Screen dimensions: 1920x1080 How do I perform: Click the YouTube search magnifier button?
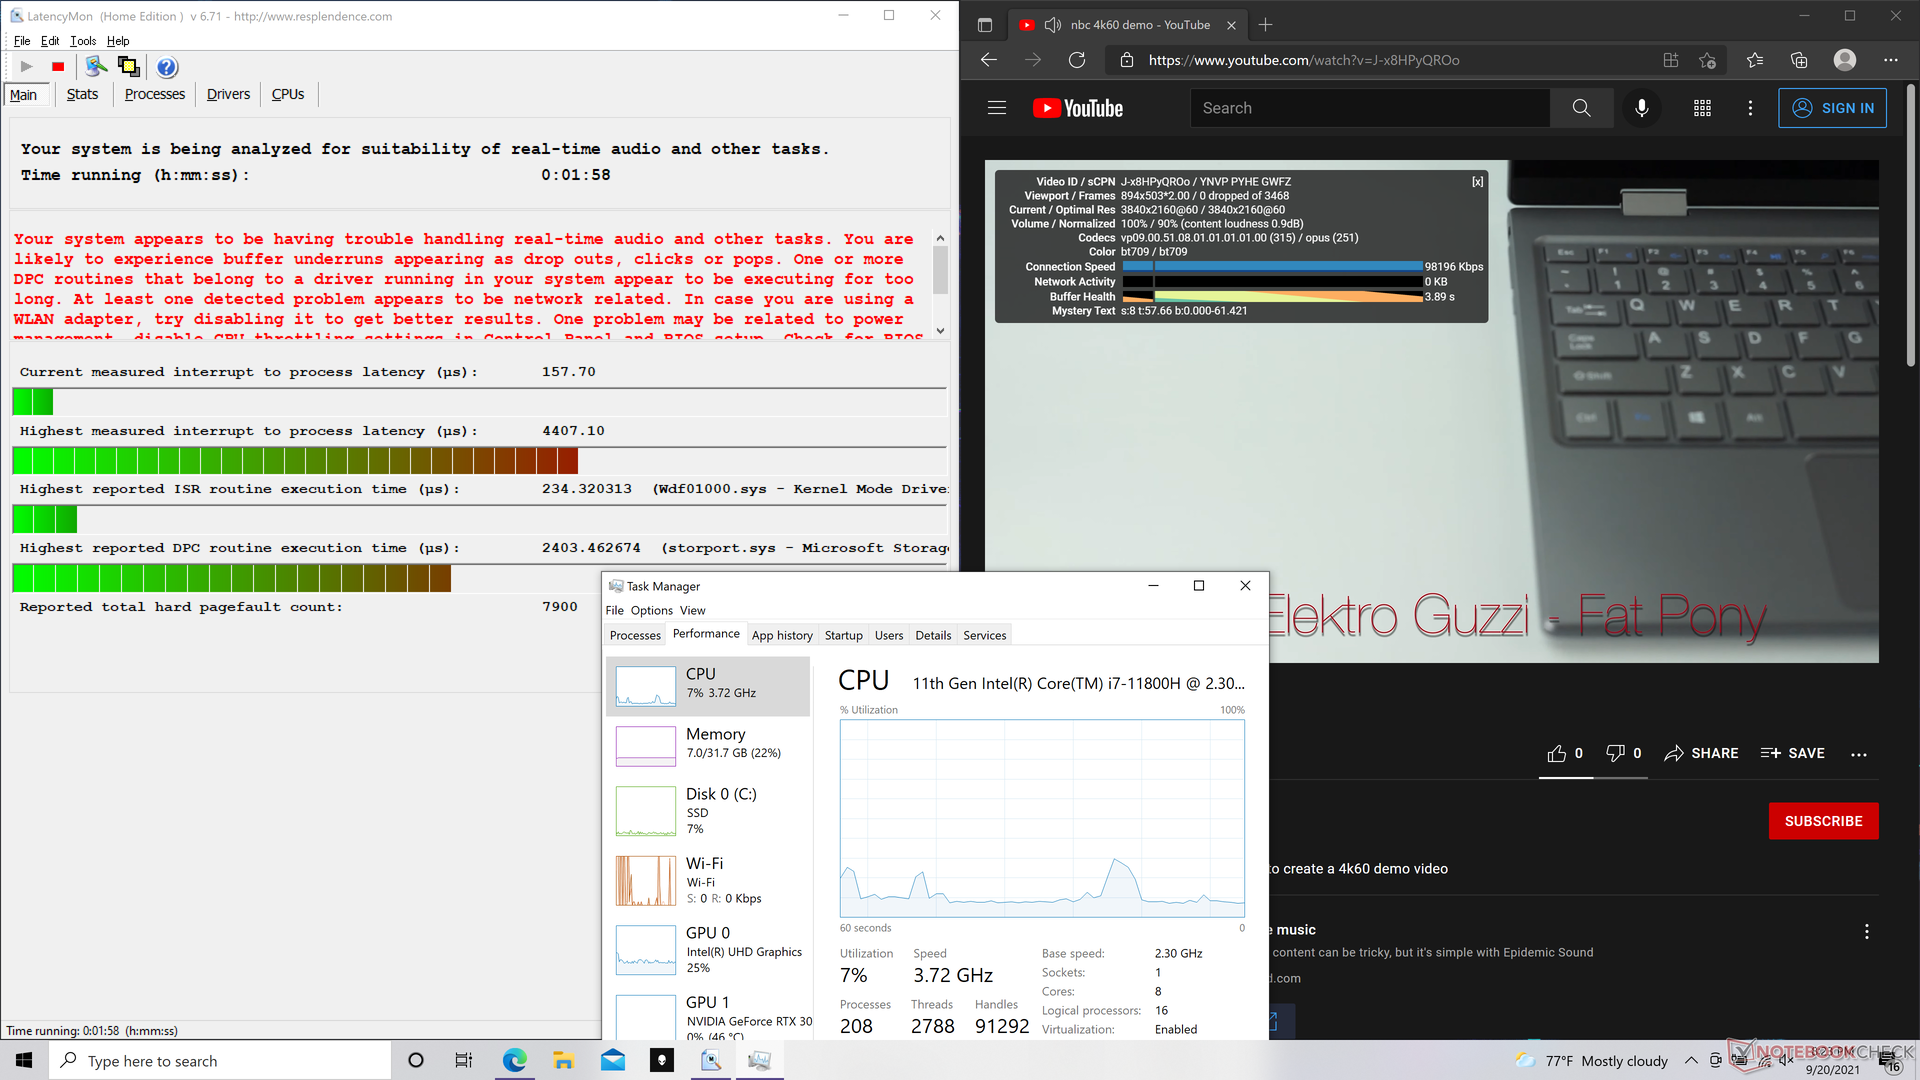[x=1581, y=108]
